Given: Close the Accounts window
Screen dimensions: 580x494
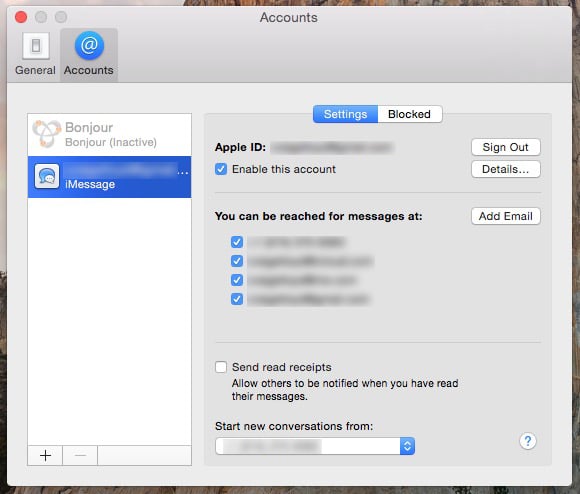Looking at the screenshot, I should (21, 17).
